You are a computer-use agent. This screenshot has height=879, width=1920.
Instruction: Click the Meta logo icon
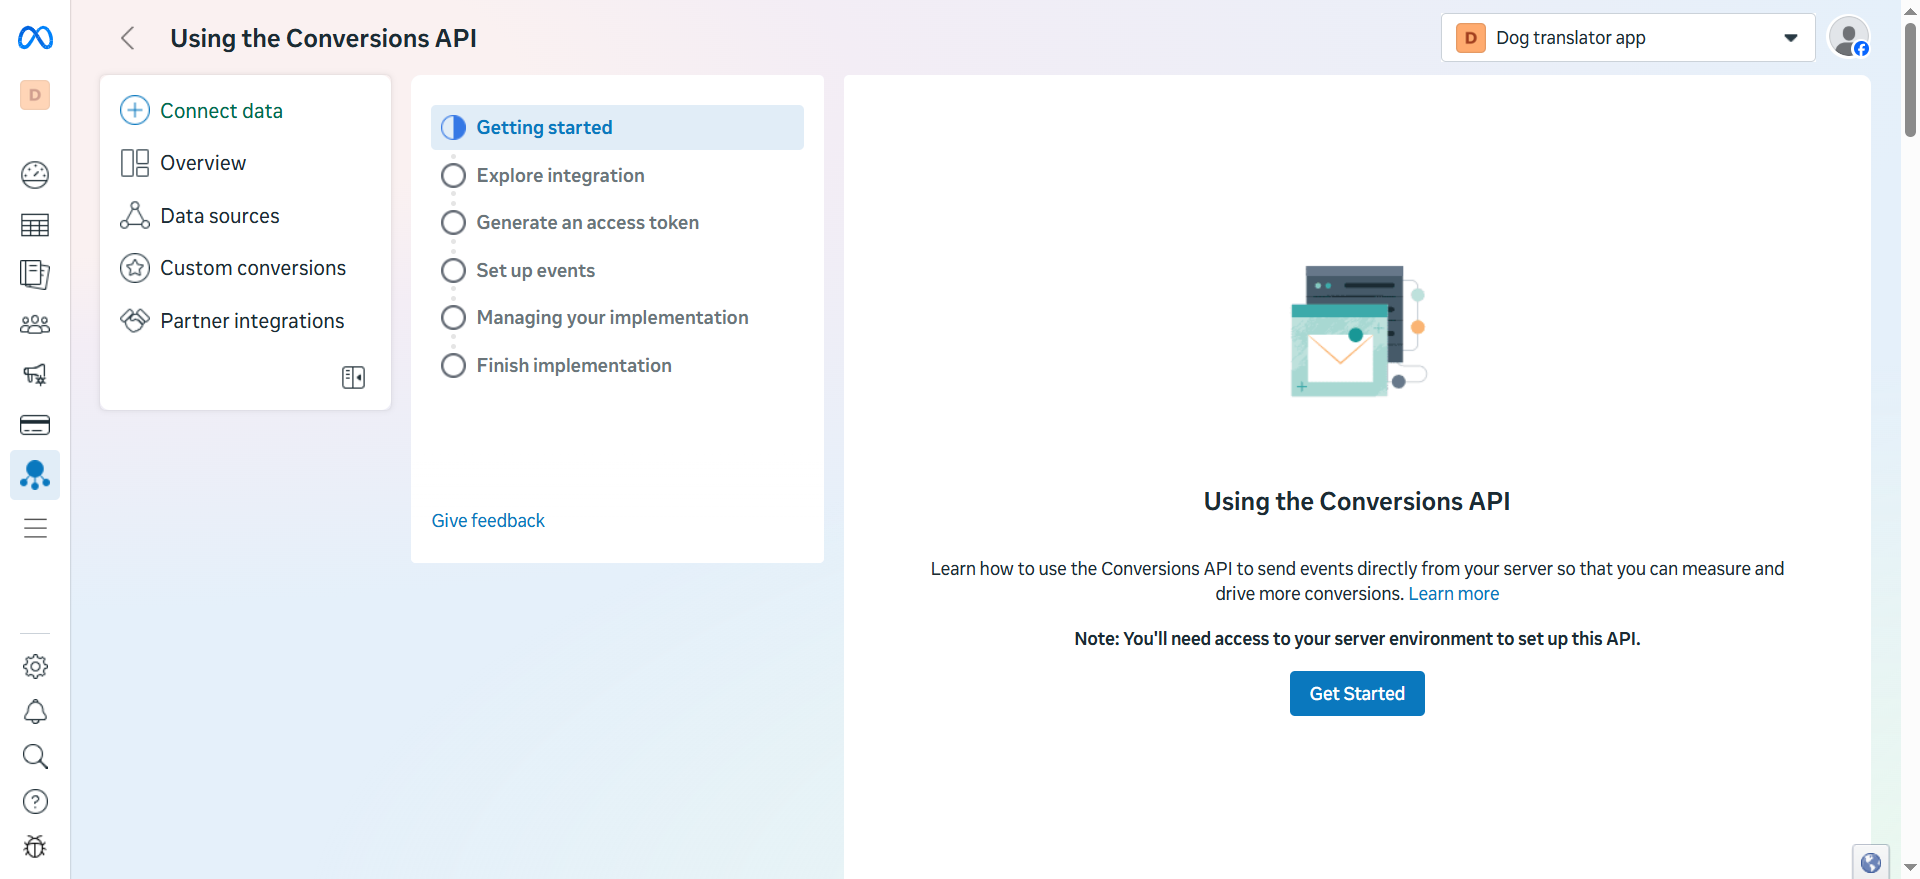(x=35, y=38)
